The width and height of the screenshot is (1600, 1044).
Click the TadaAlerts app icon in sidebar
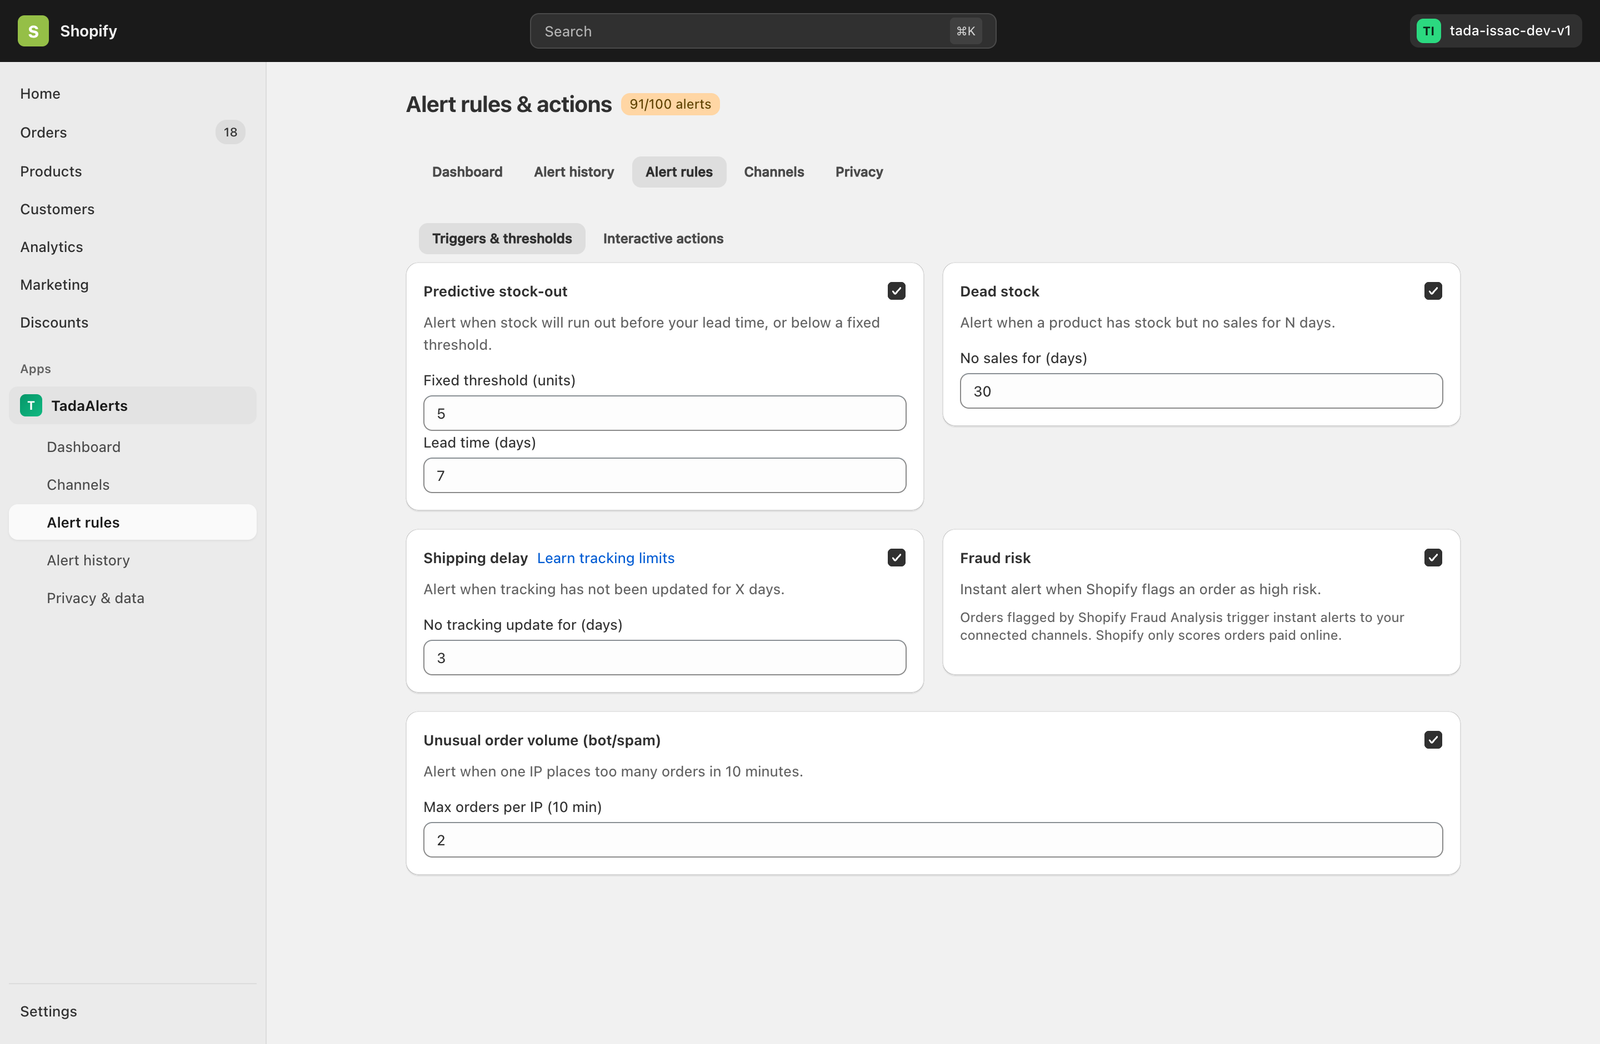31,405
